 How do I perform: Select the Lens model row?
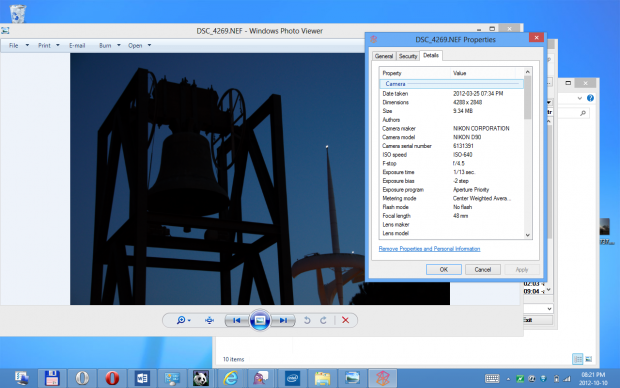(451, 233)
